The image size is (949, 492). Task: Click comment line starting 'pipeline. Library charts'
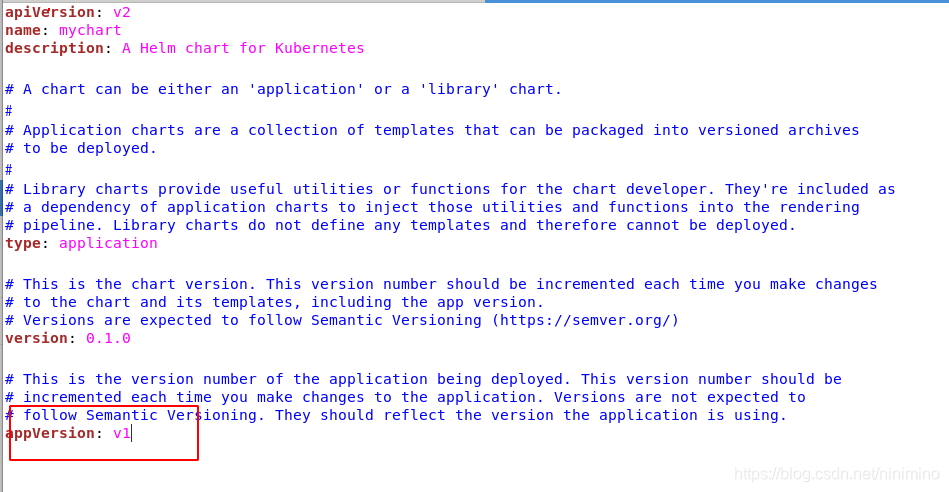pos(400,225)
